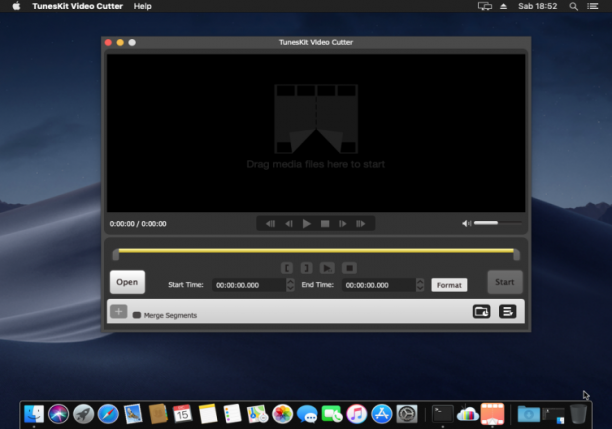This screenshot has height=429, width=612.
Task: Open Maps from the Dock
Action: (x=258, y=414)
